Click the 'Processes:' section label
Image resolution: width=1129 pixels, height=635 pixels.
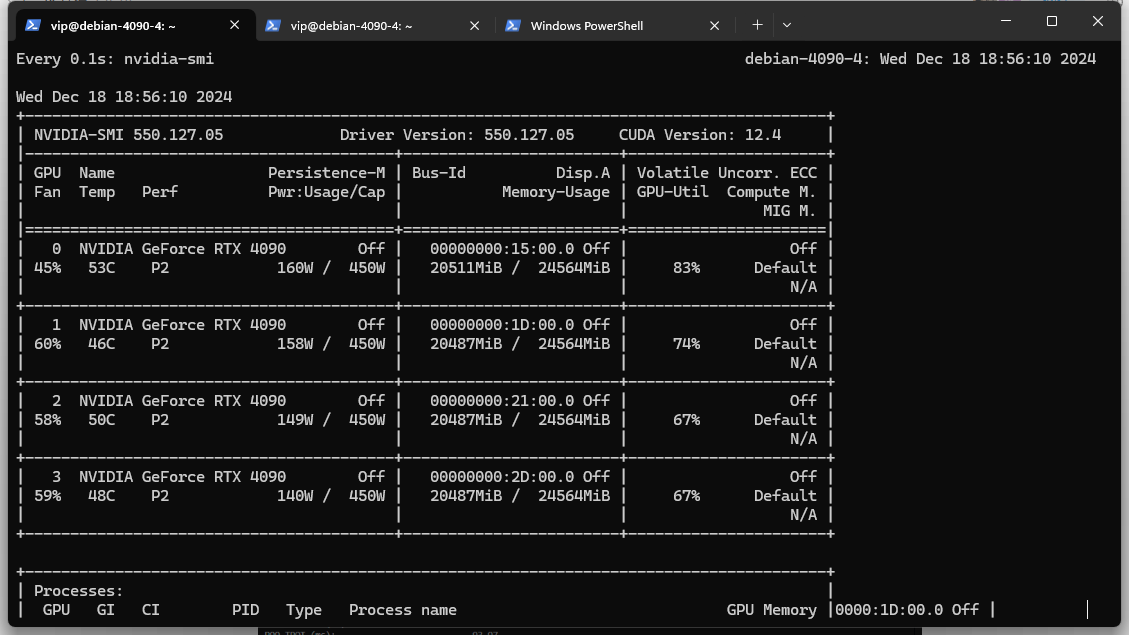point(78,591)
